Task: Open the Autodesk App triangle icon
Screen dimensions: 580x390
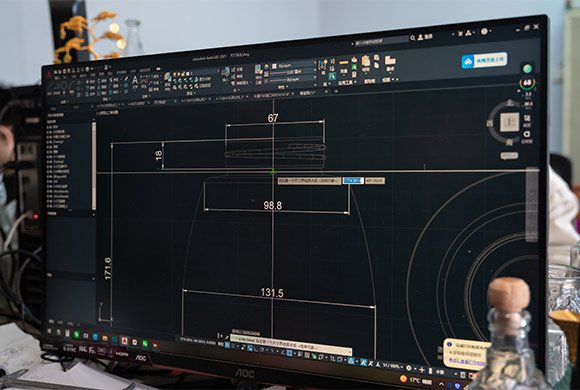Action: [x=468, y=33]
